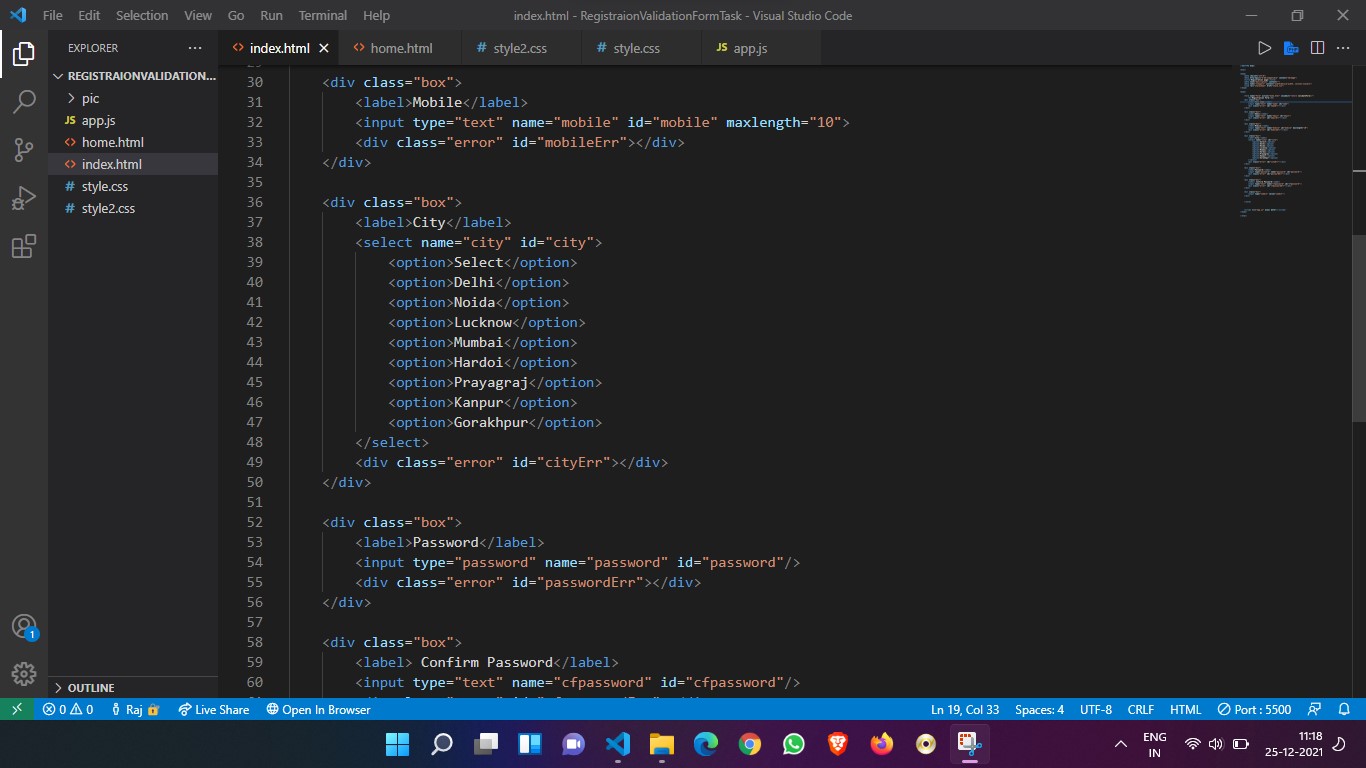Click Raj user in status bar

coord(134,709)
